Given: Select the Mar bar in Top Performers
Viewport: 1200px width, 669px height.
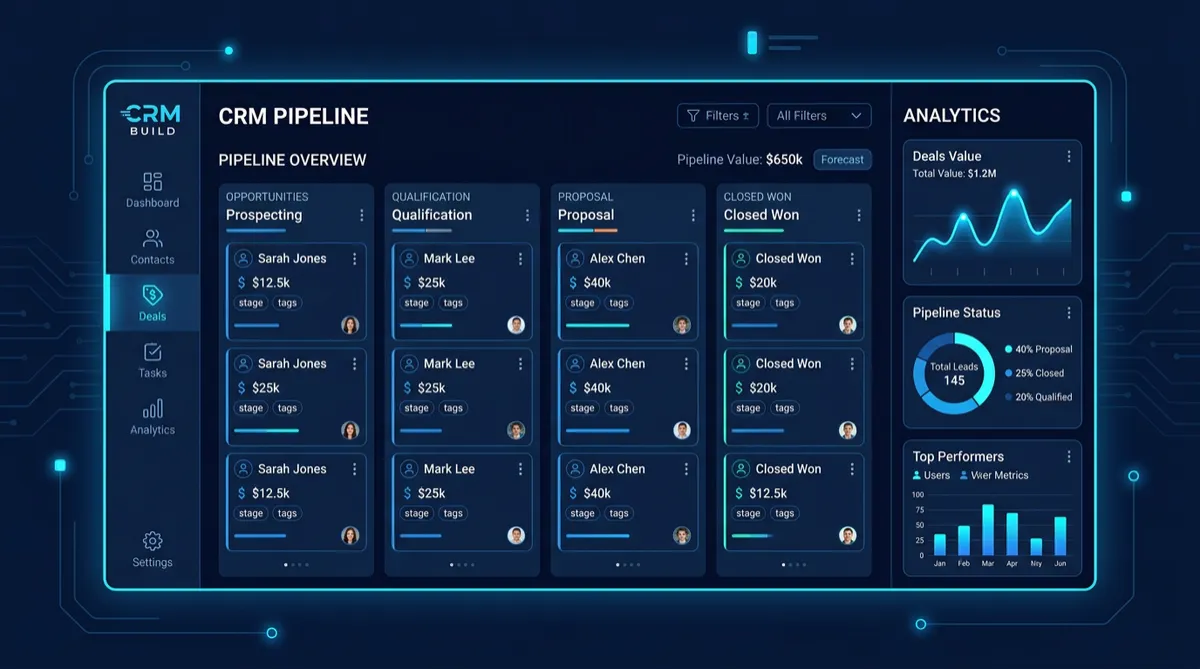Looking at the screenshot, I should pos(988,529).
